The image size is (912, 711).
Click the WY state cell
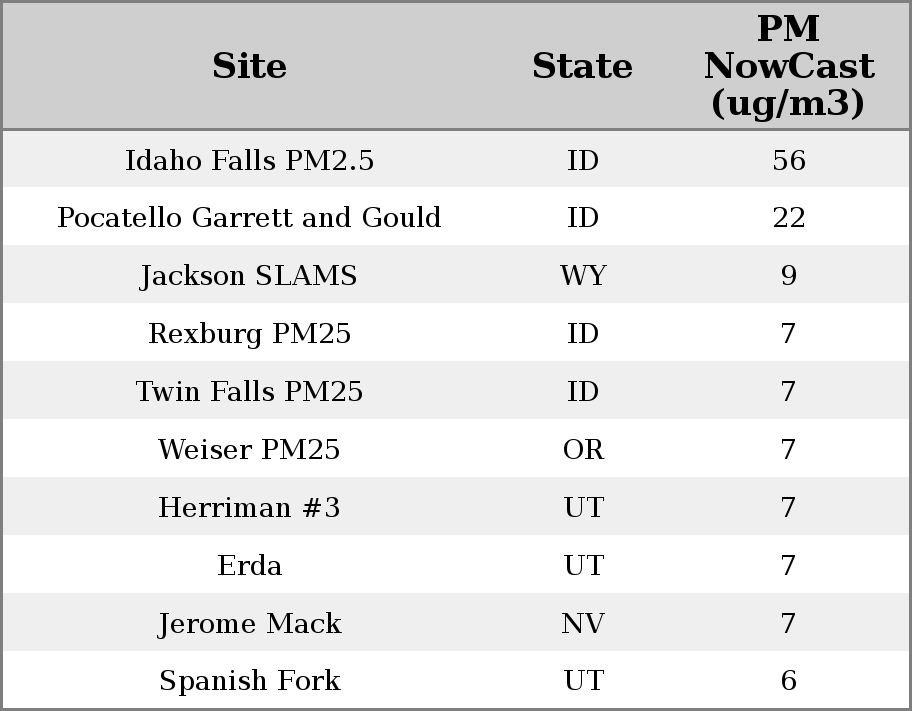(583, 276)
